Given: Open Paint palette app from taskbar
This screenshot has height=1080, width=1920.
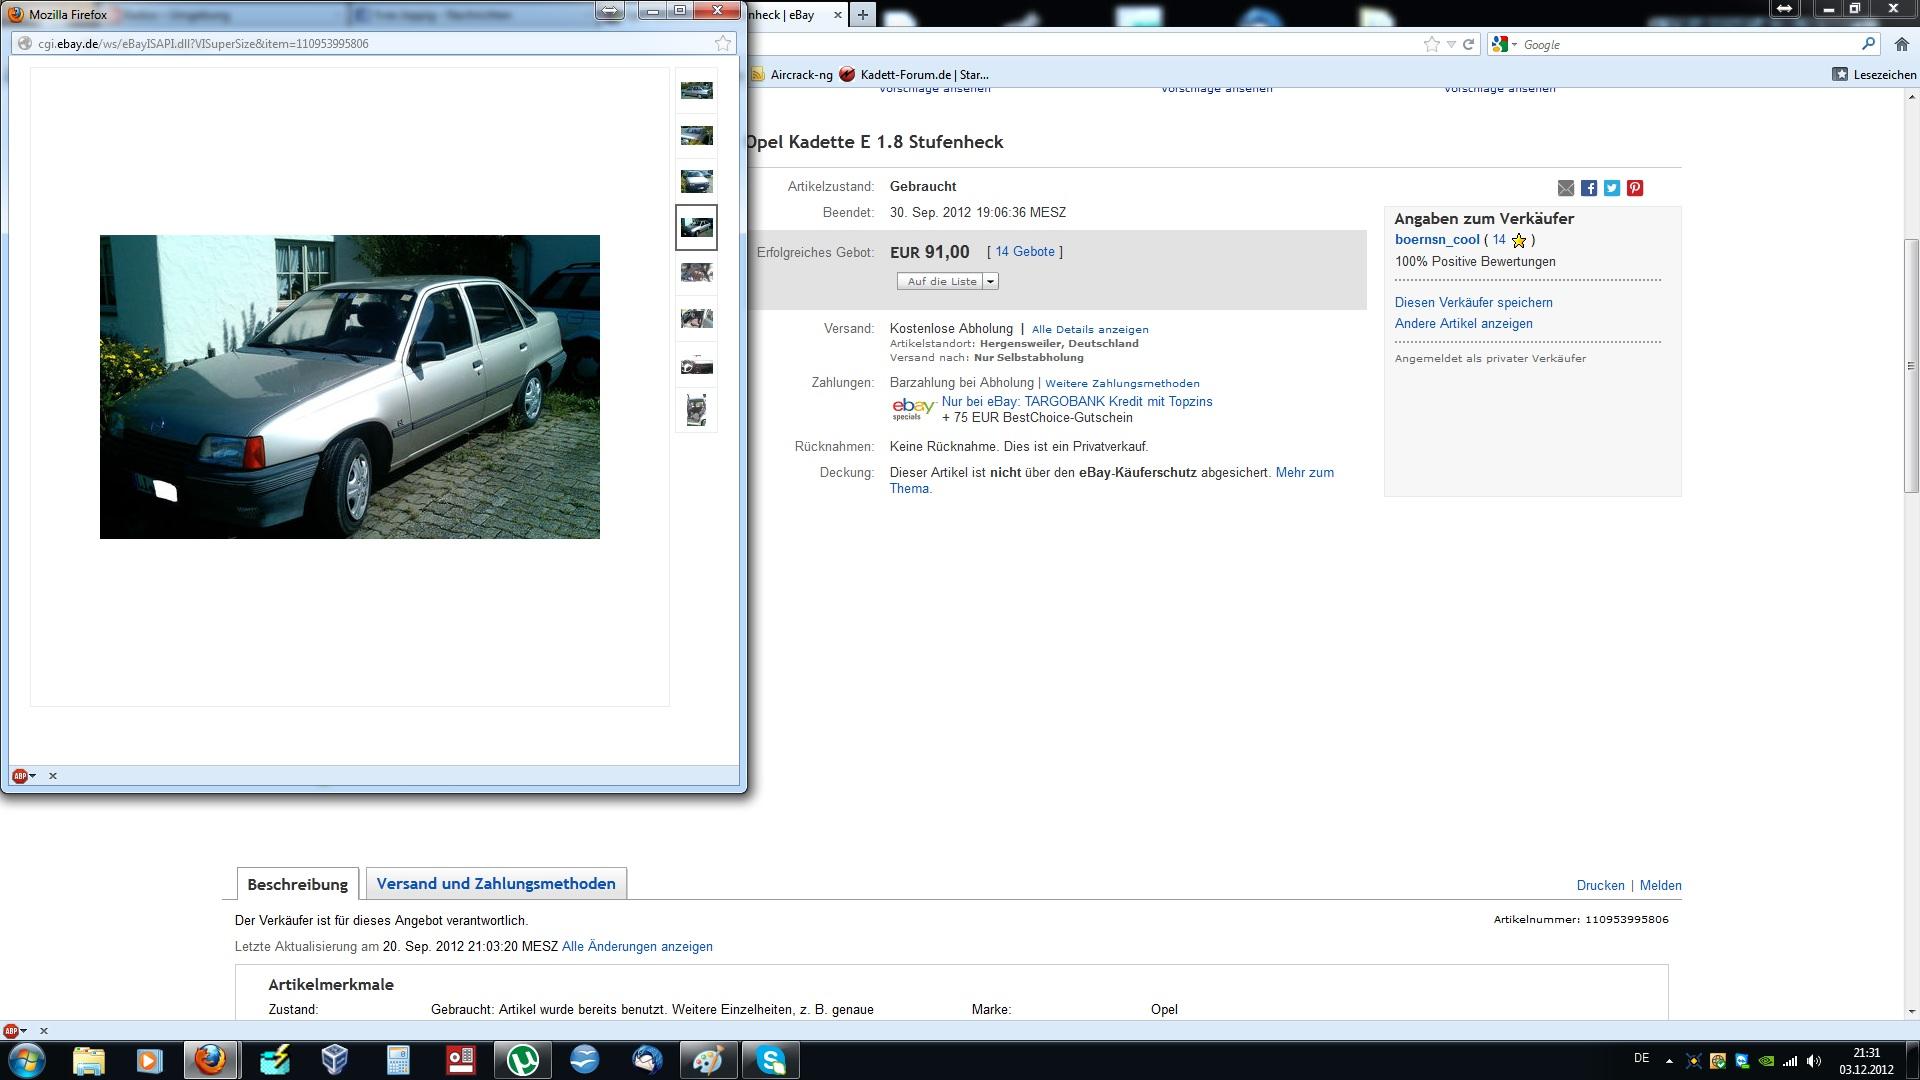Looking at the screenshot, I should tap(708, 1060).
